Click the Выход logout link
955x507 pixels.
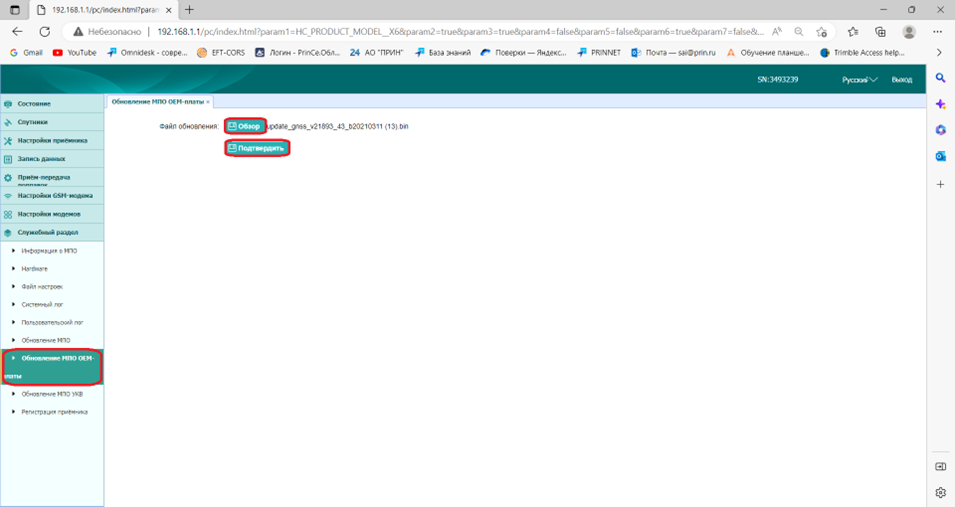[x=901, y=80]
